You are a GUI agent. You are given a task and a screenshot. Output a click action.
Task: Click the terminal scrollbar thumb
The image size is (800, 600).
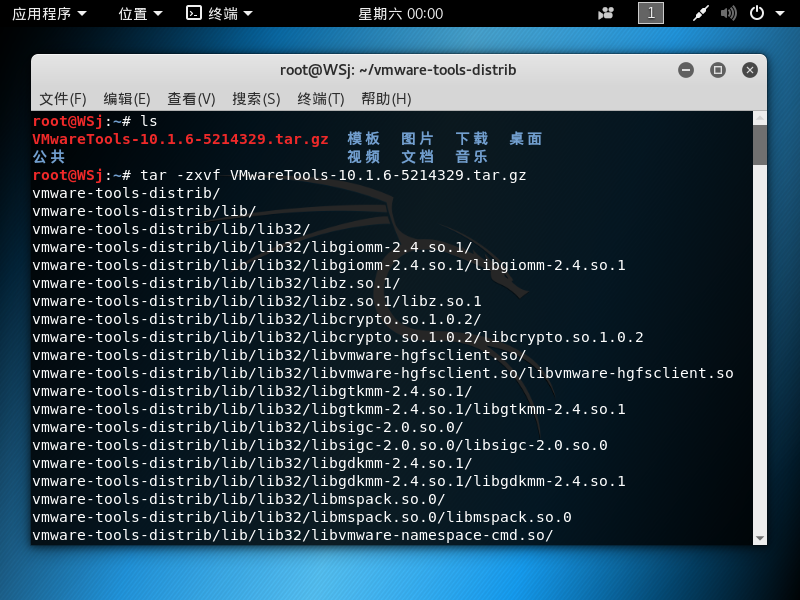pyautogui.click(x=760, y=145)
